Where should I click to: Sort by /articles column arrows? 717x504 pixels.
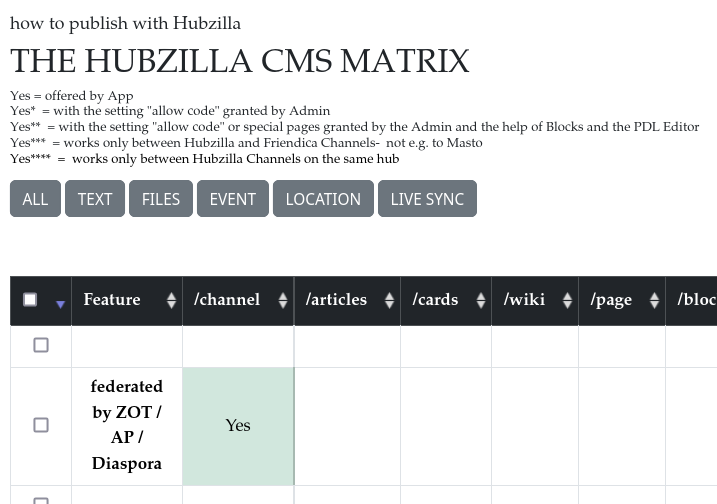click(x=389, y=300)
